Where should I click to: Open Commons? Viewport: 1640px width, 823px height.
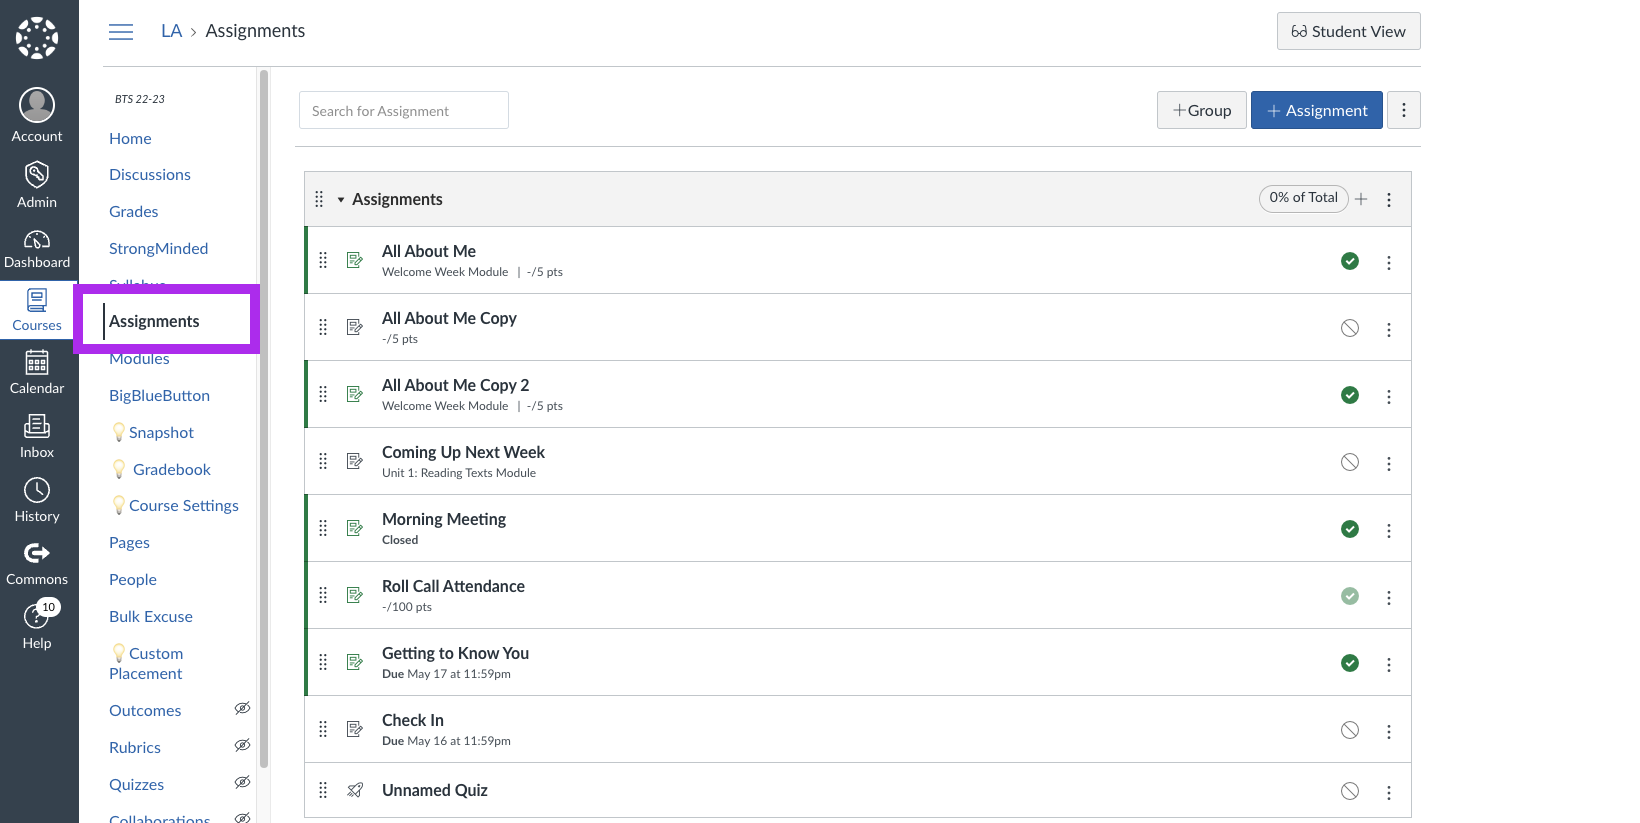click(x=37, y=564)
